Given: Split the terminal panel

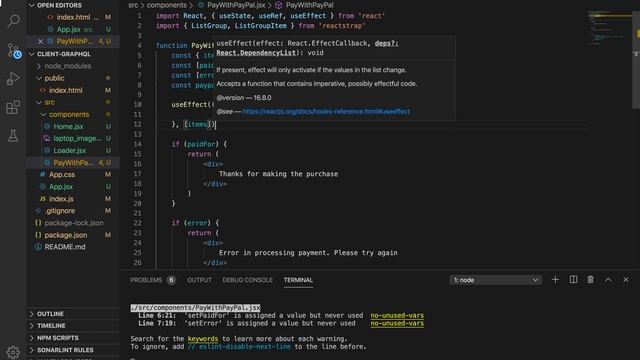Looking at the screenshot, I should (573, 280).
